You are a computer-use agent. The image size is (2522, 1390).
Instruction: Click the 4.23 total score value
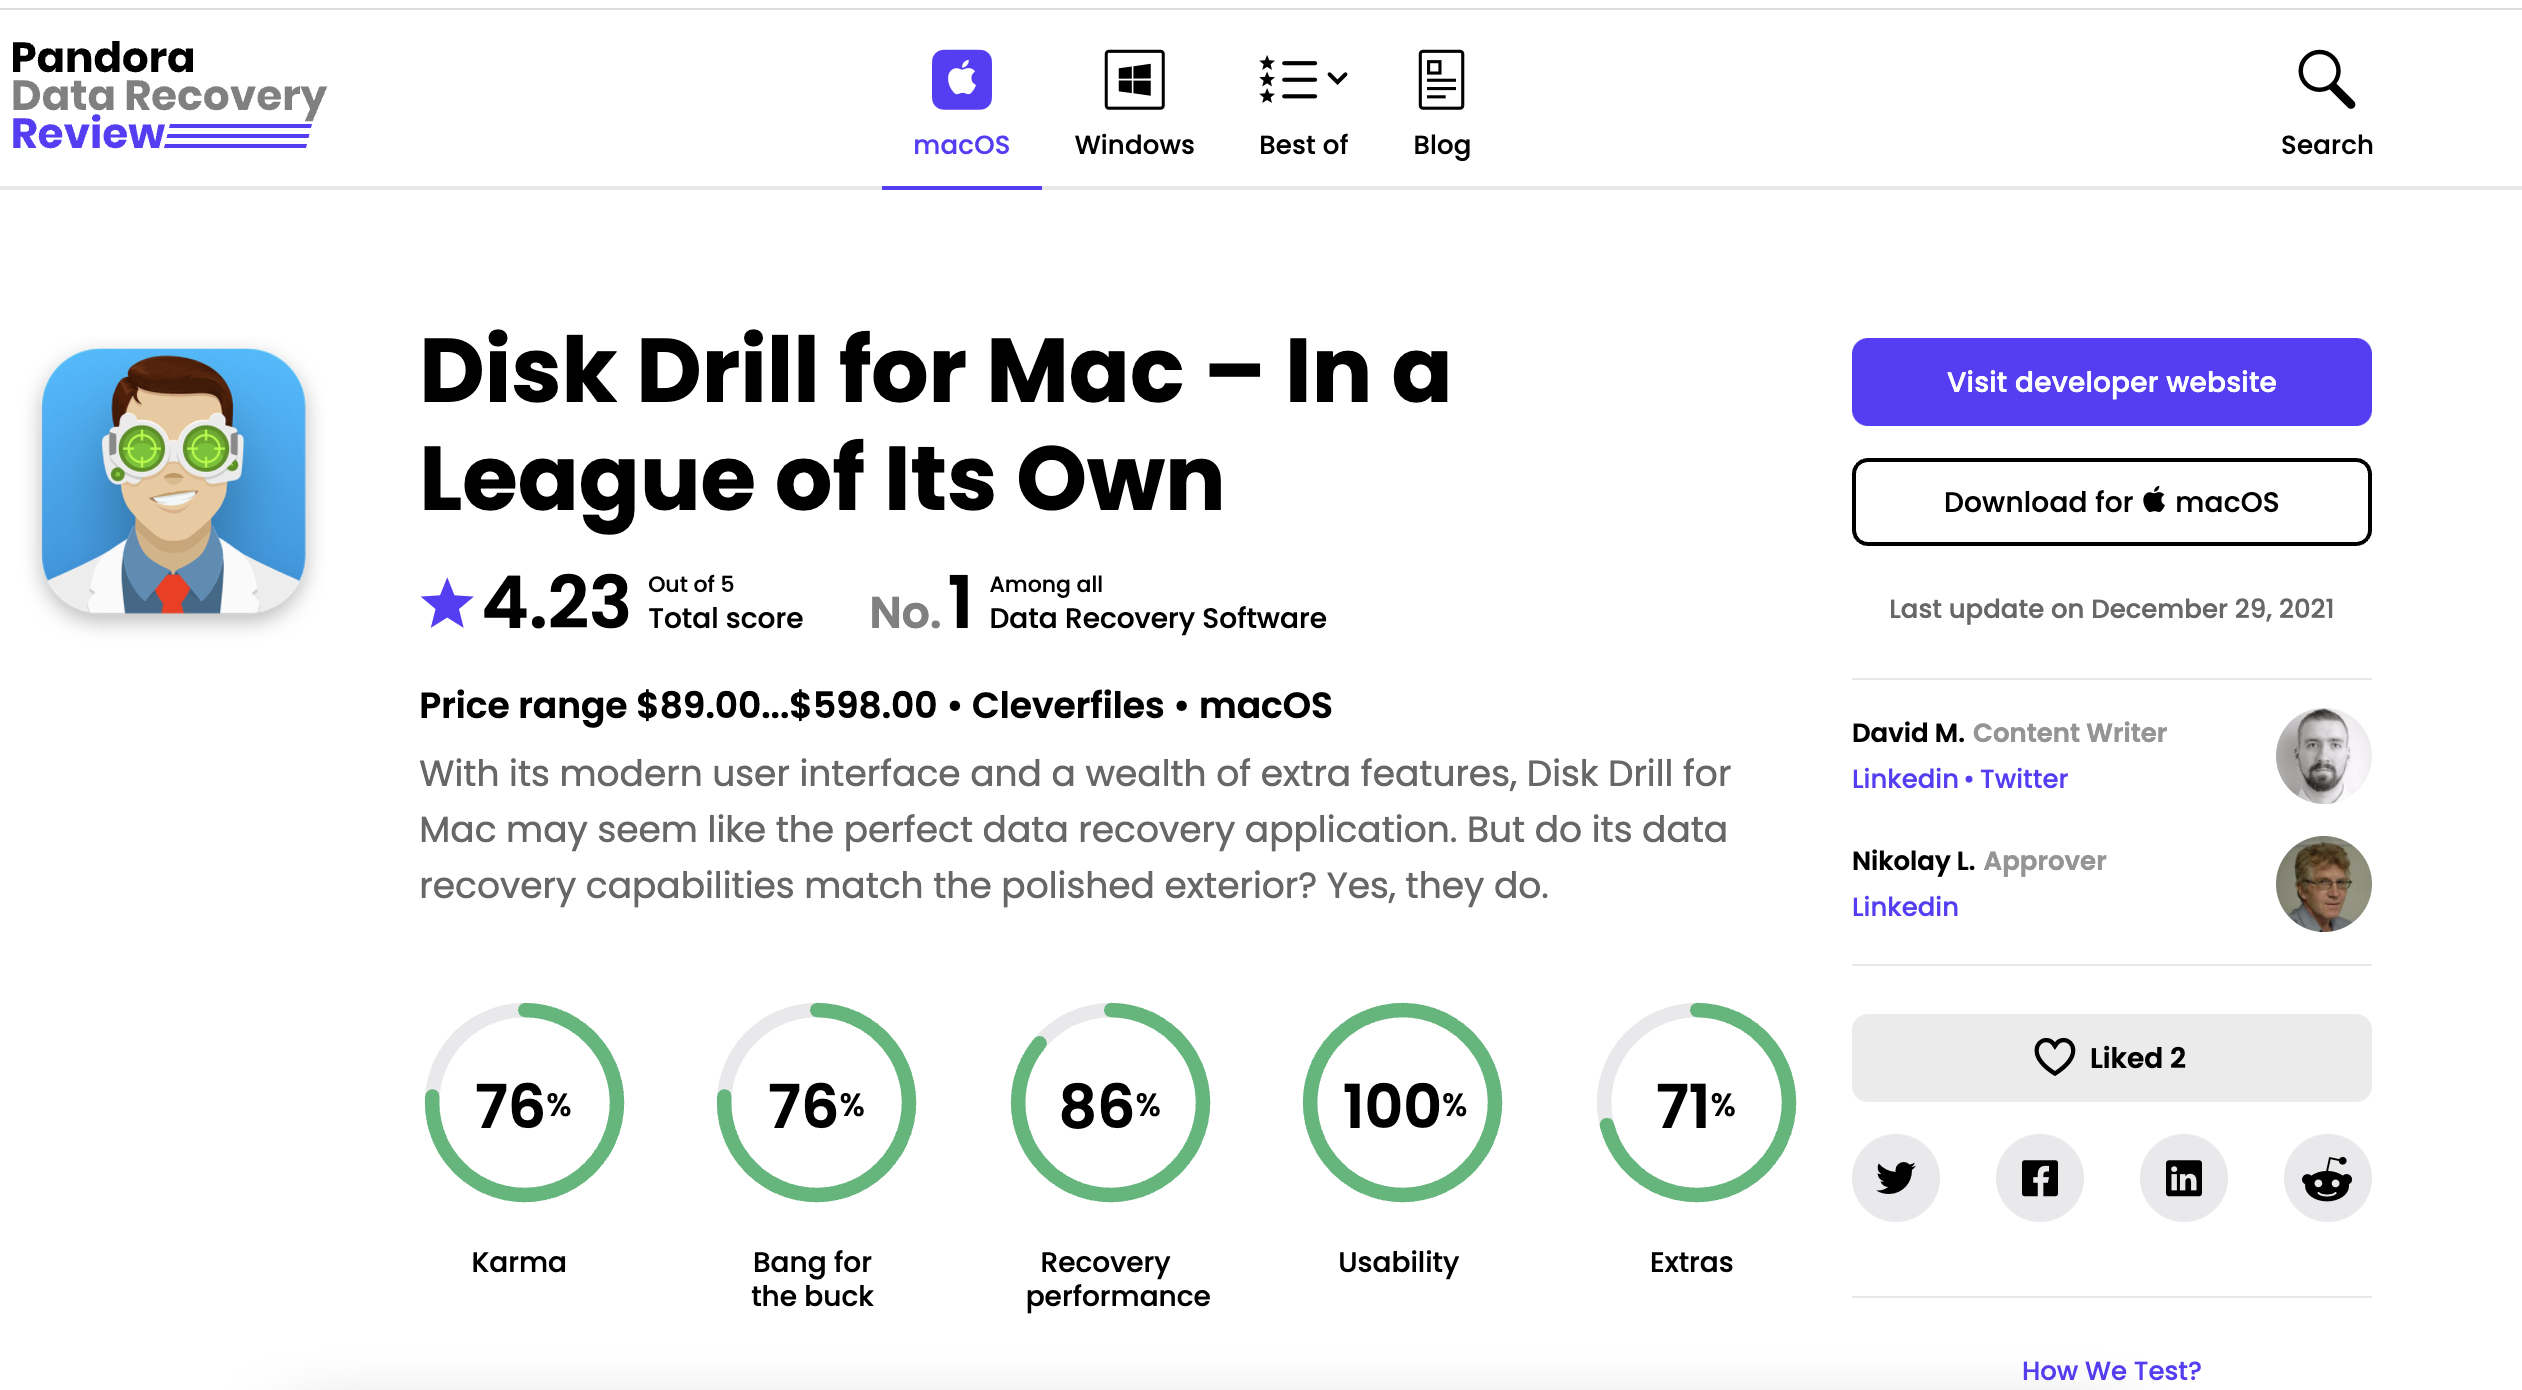pos(556,604)
